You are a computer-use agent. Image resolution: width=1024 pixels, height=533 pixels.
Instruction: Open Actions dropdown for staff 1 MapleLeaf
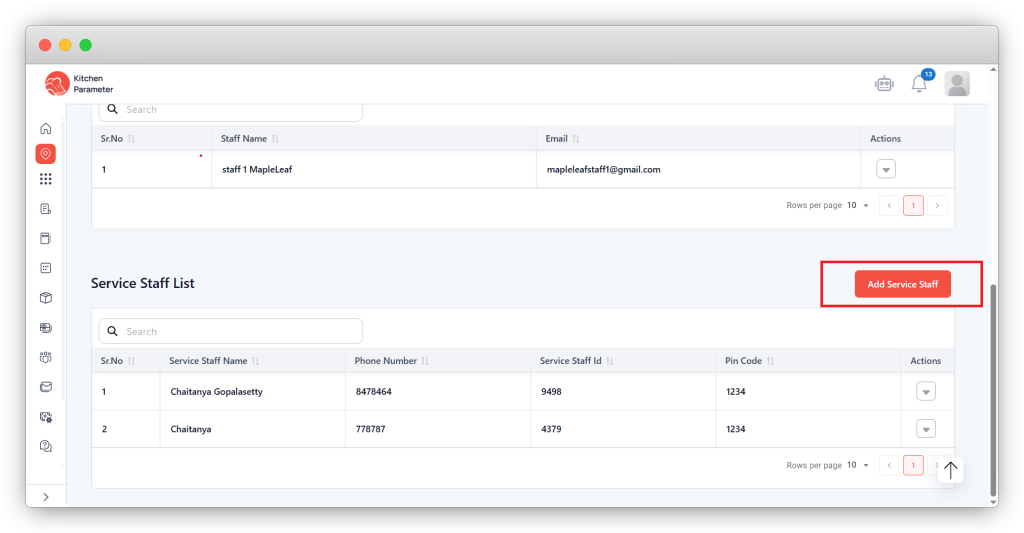pos(885,170)
